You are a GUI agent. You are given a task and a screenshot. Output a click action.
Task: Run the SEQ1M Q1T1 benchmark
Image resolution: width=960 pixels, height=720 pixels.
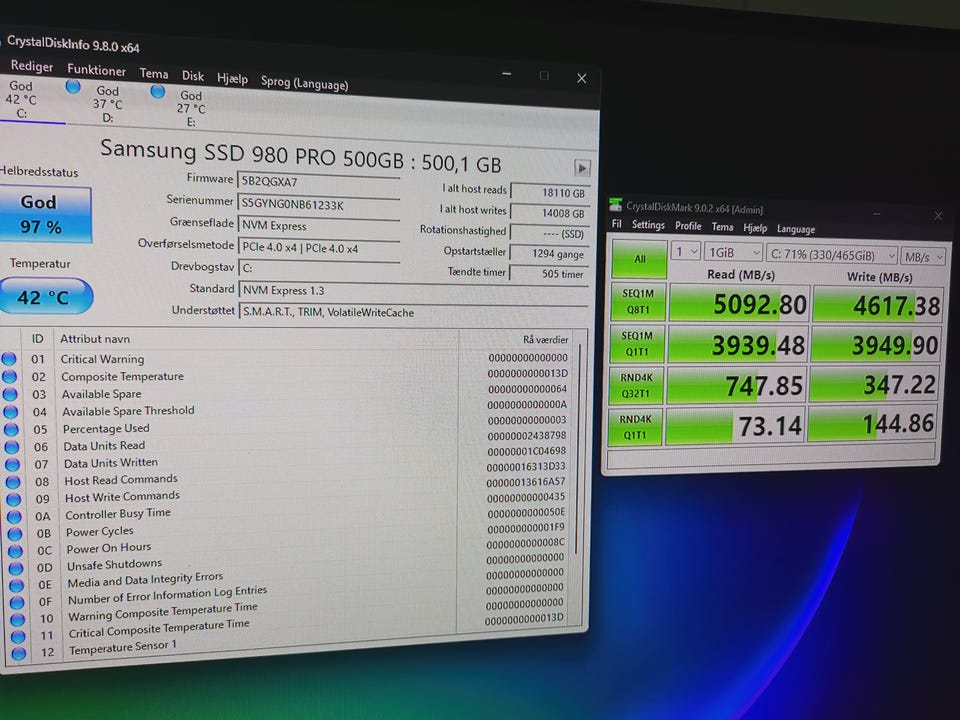(x=636, y=343)
